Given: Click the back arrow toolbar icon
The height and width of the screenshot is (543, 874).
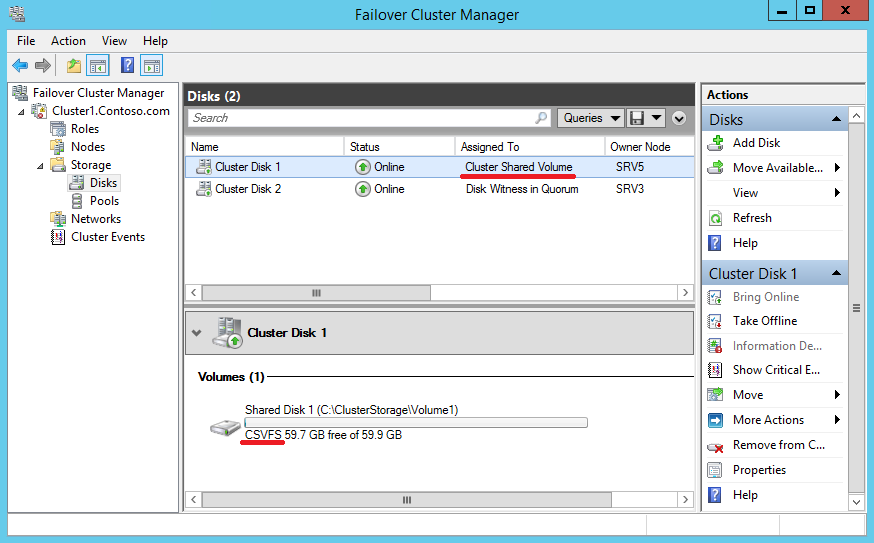Looking at the screenshot, I should pos(20,66).
